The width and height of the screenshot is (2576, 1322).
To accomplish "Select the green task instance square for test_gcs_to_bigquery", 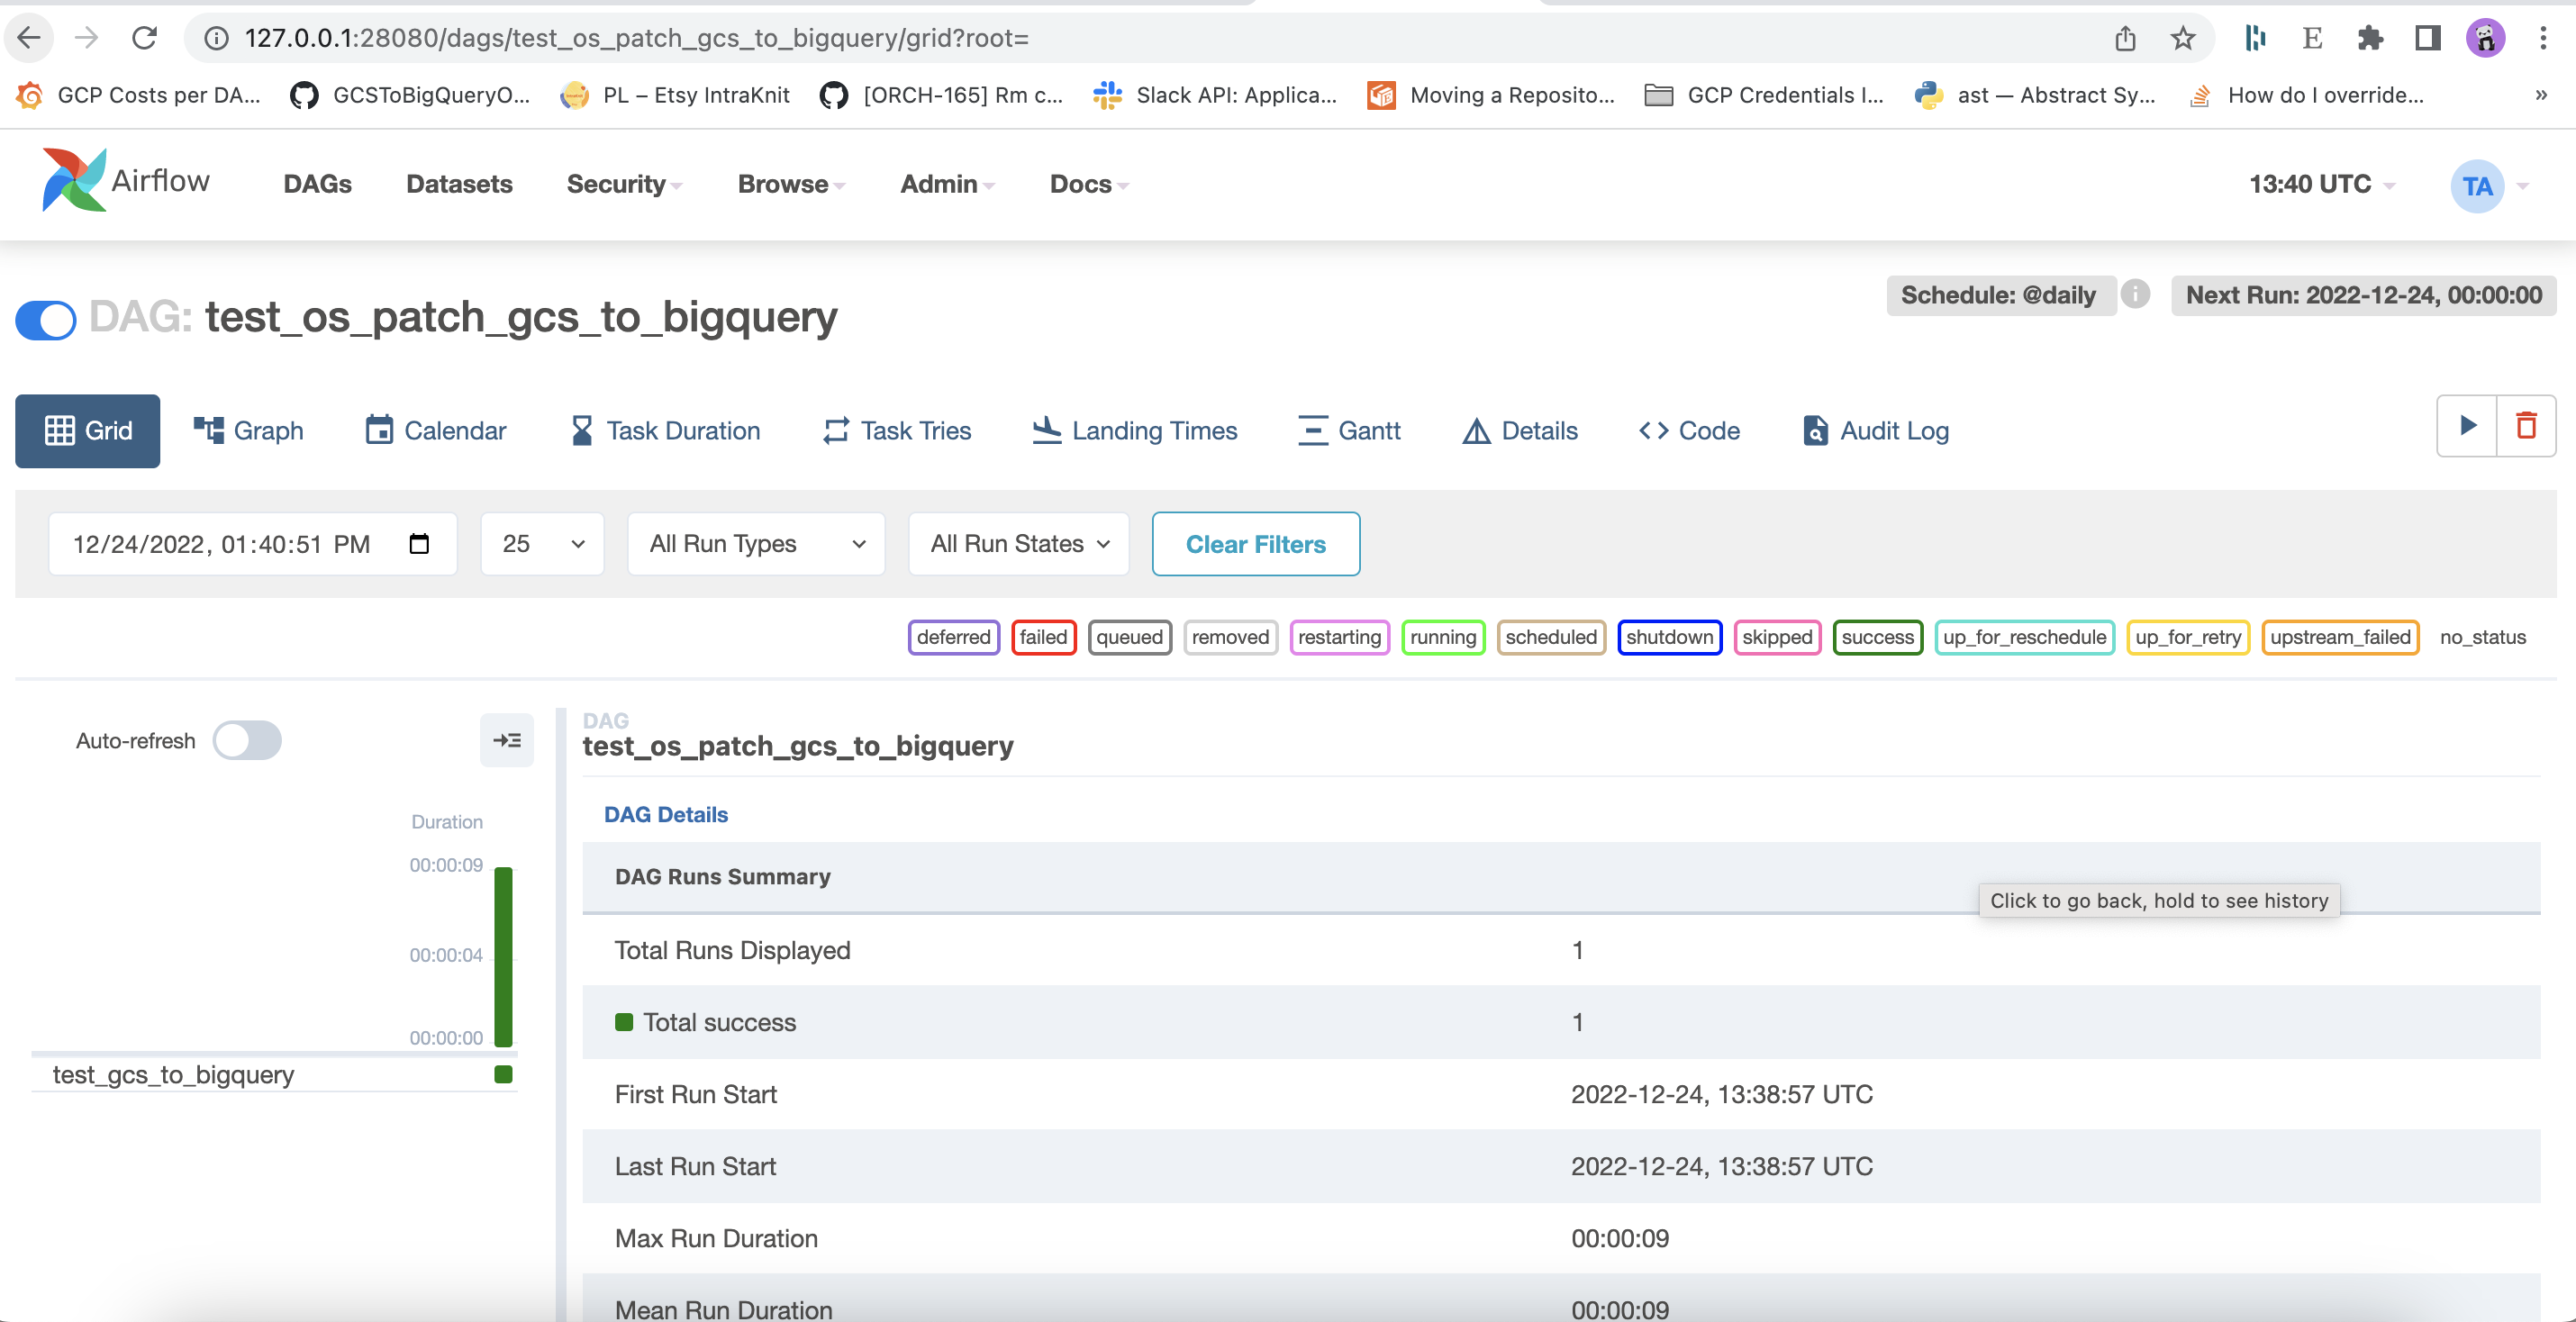I will tap(503, 1074).
